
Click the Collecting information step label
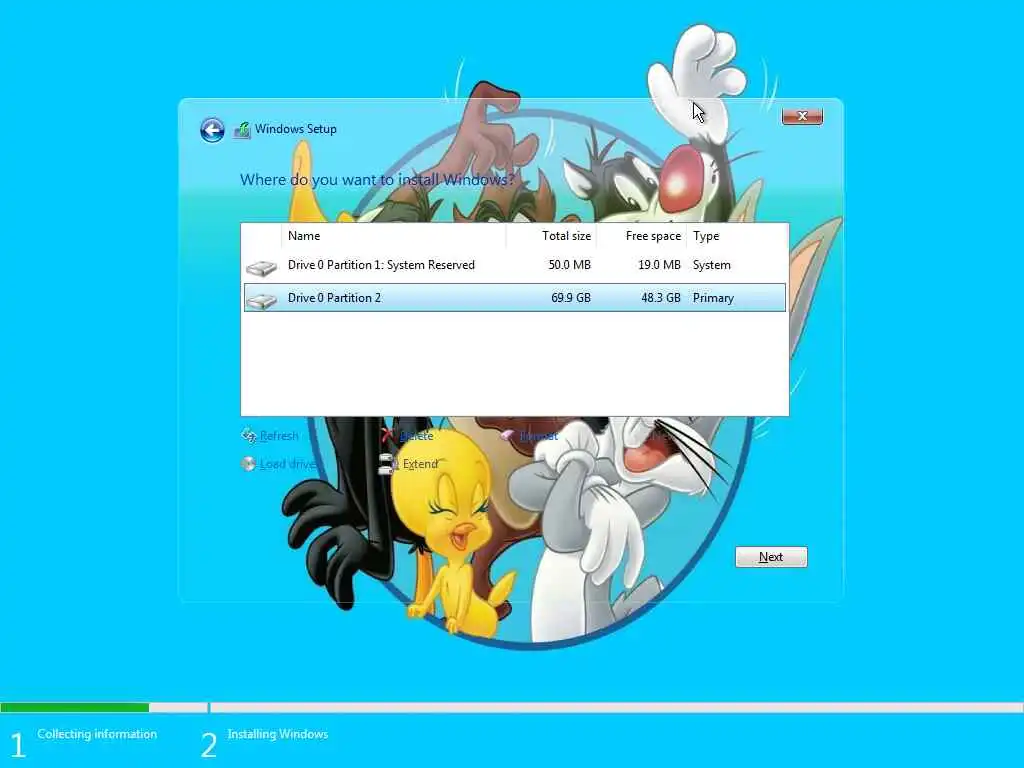click(97, 734)
